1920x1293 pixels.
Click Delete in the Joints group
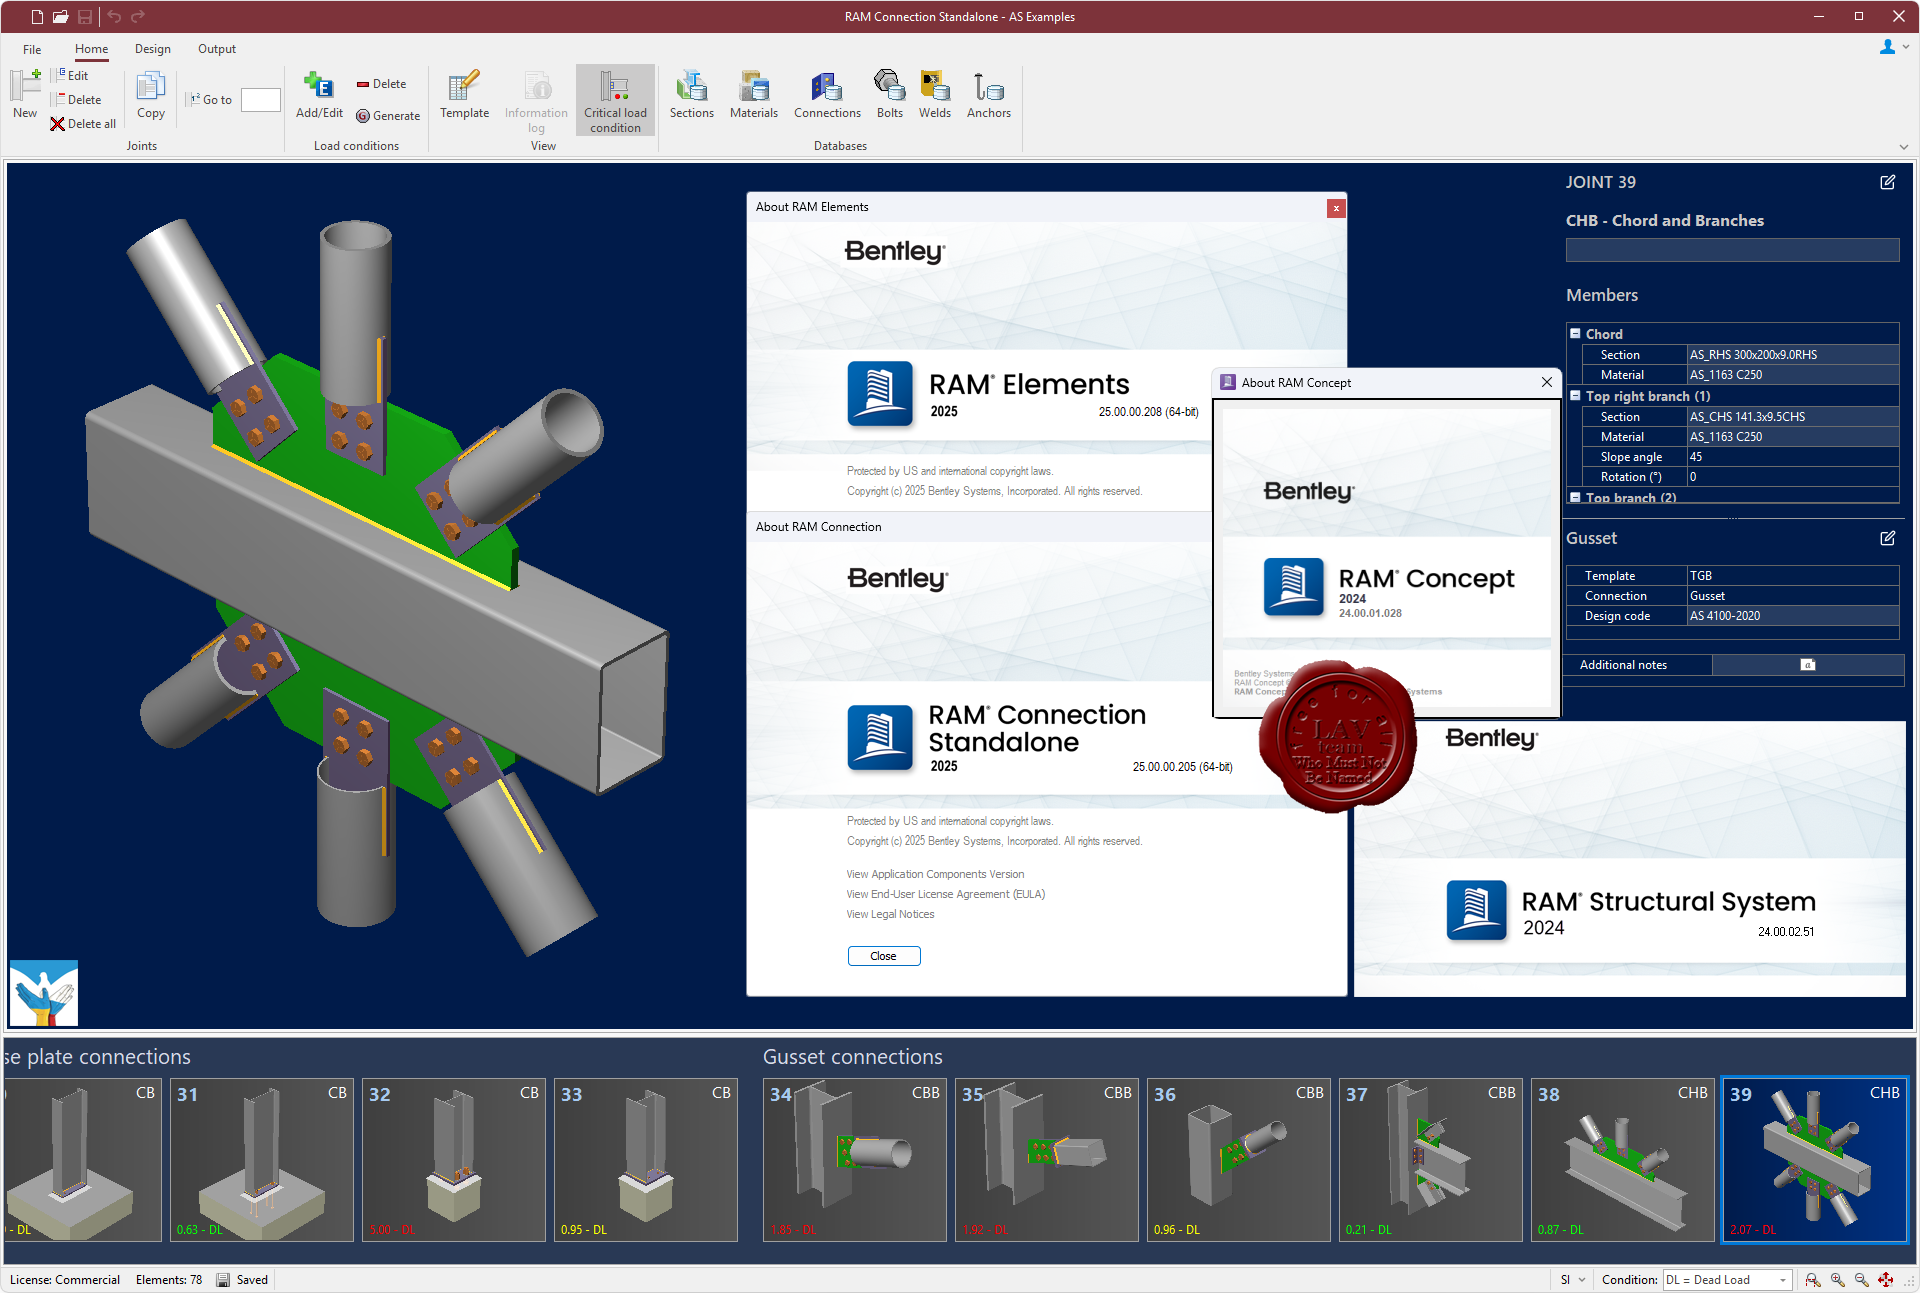(x=77, y=100)
